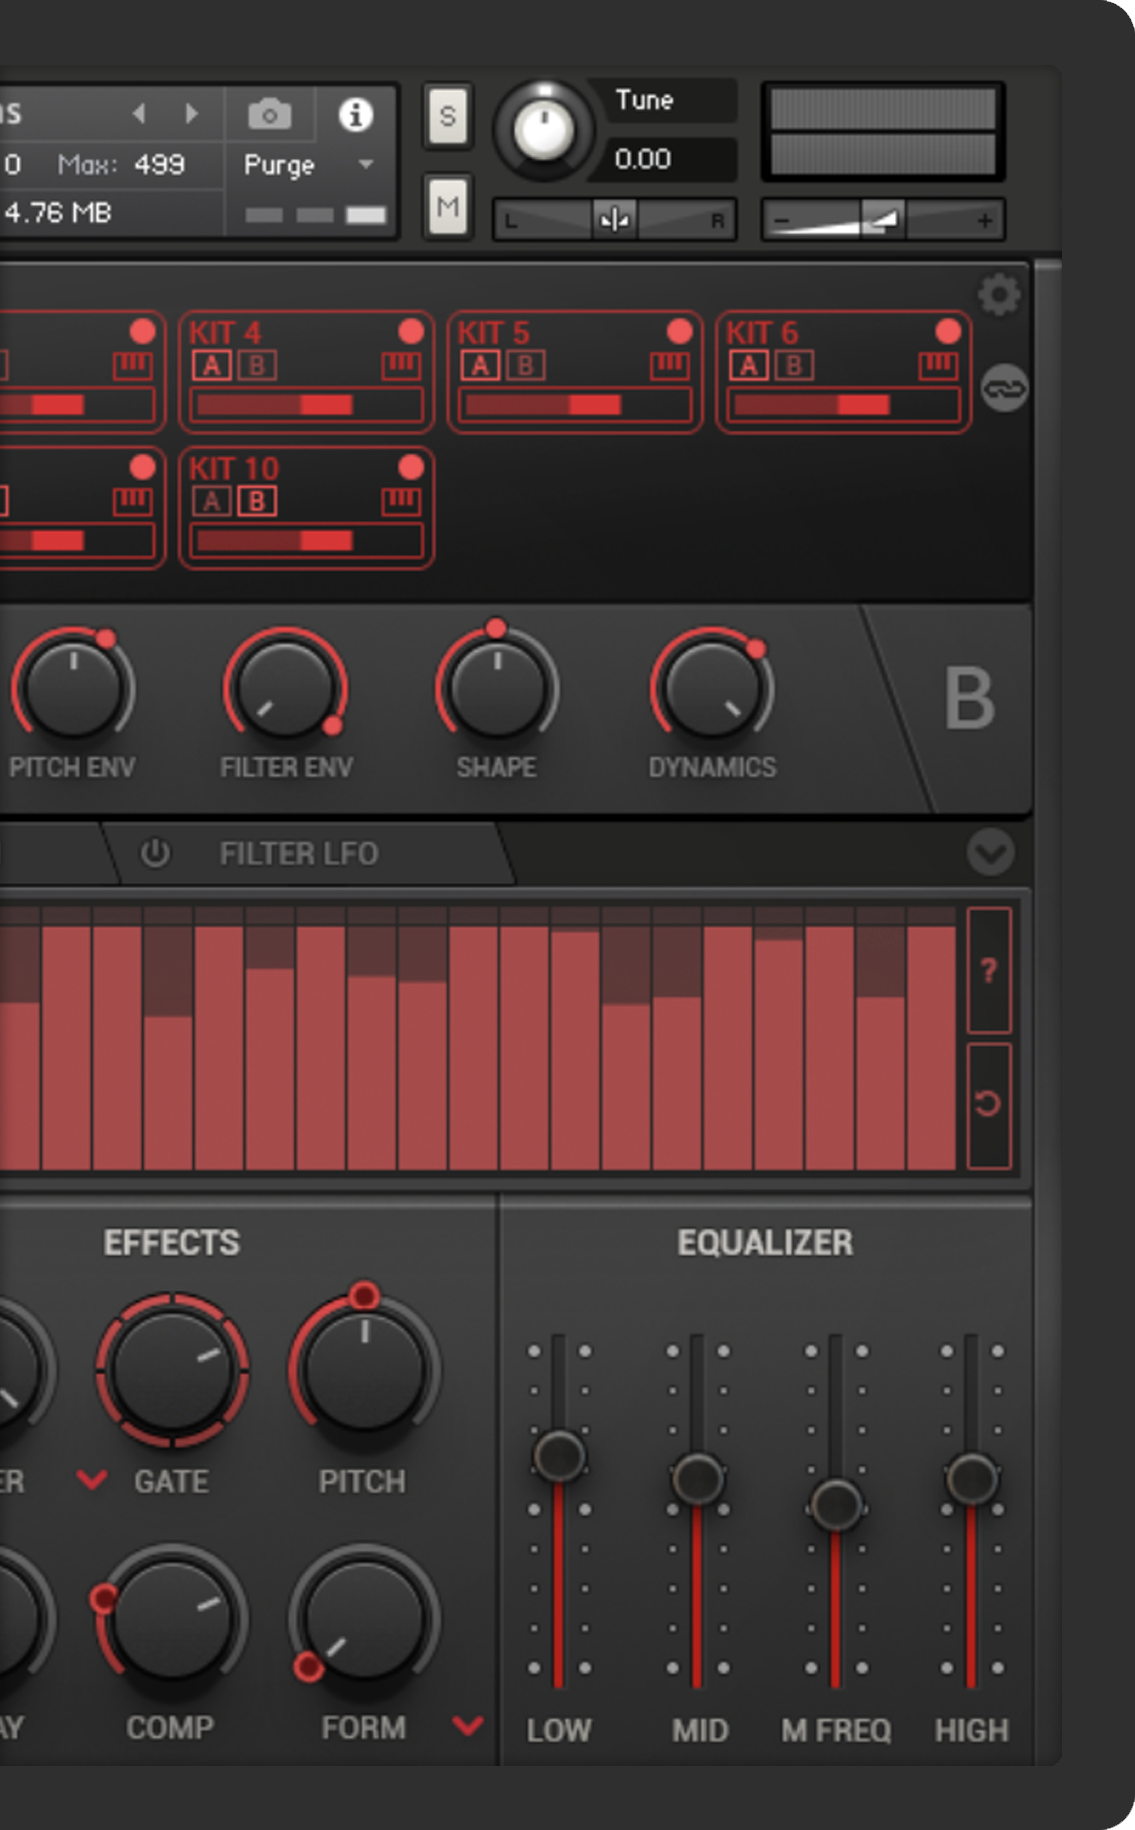Click the output level meter display
This screenshot has width=1135, height=1830.
(x=883, y=131)
